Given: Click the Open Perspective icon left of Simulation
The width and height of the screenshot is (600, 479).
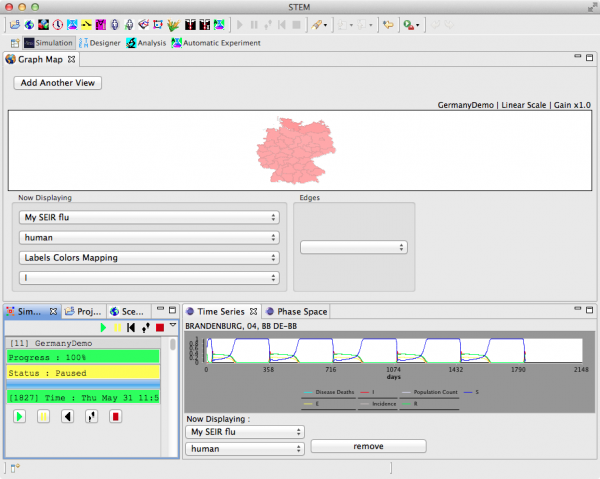Looking at the screenshot, I should [14, 43].
